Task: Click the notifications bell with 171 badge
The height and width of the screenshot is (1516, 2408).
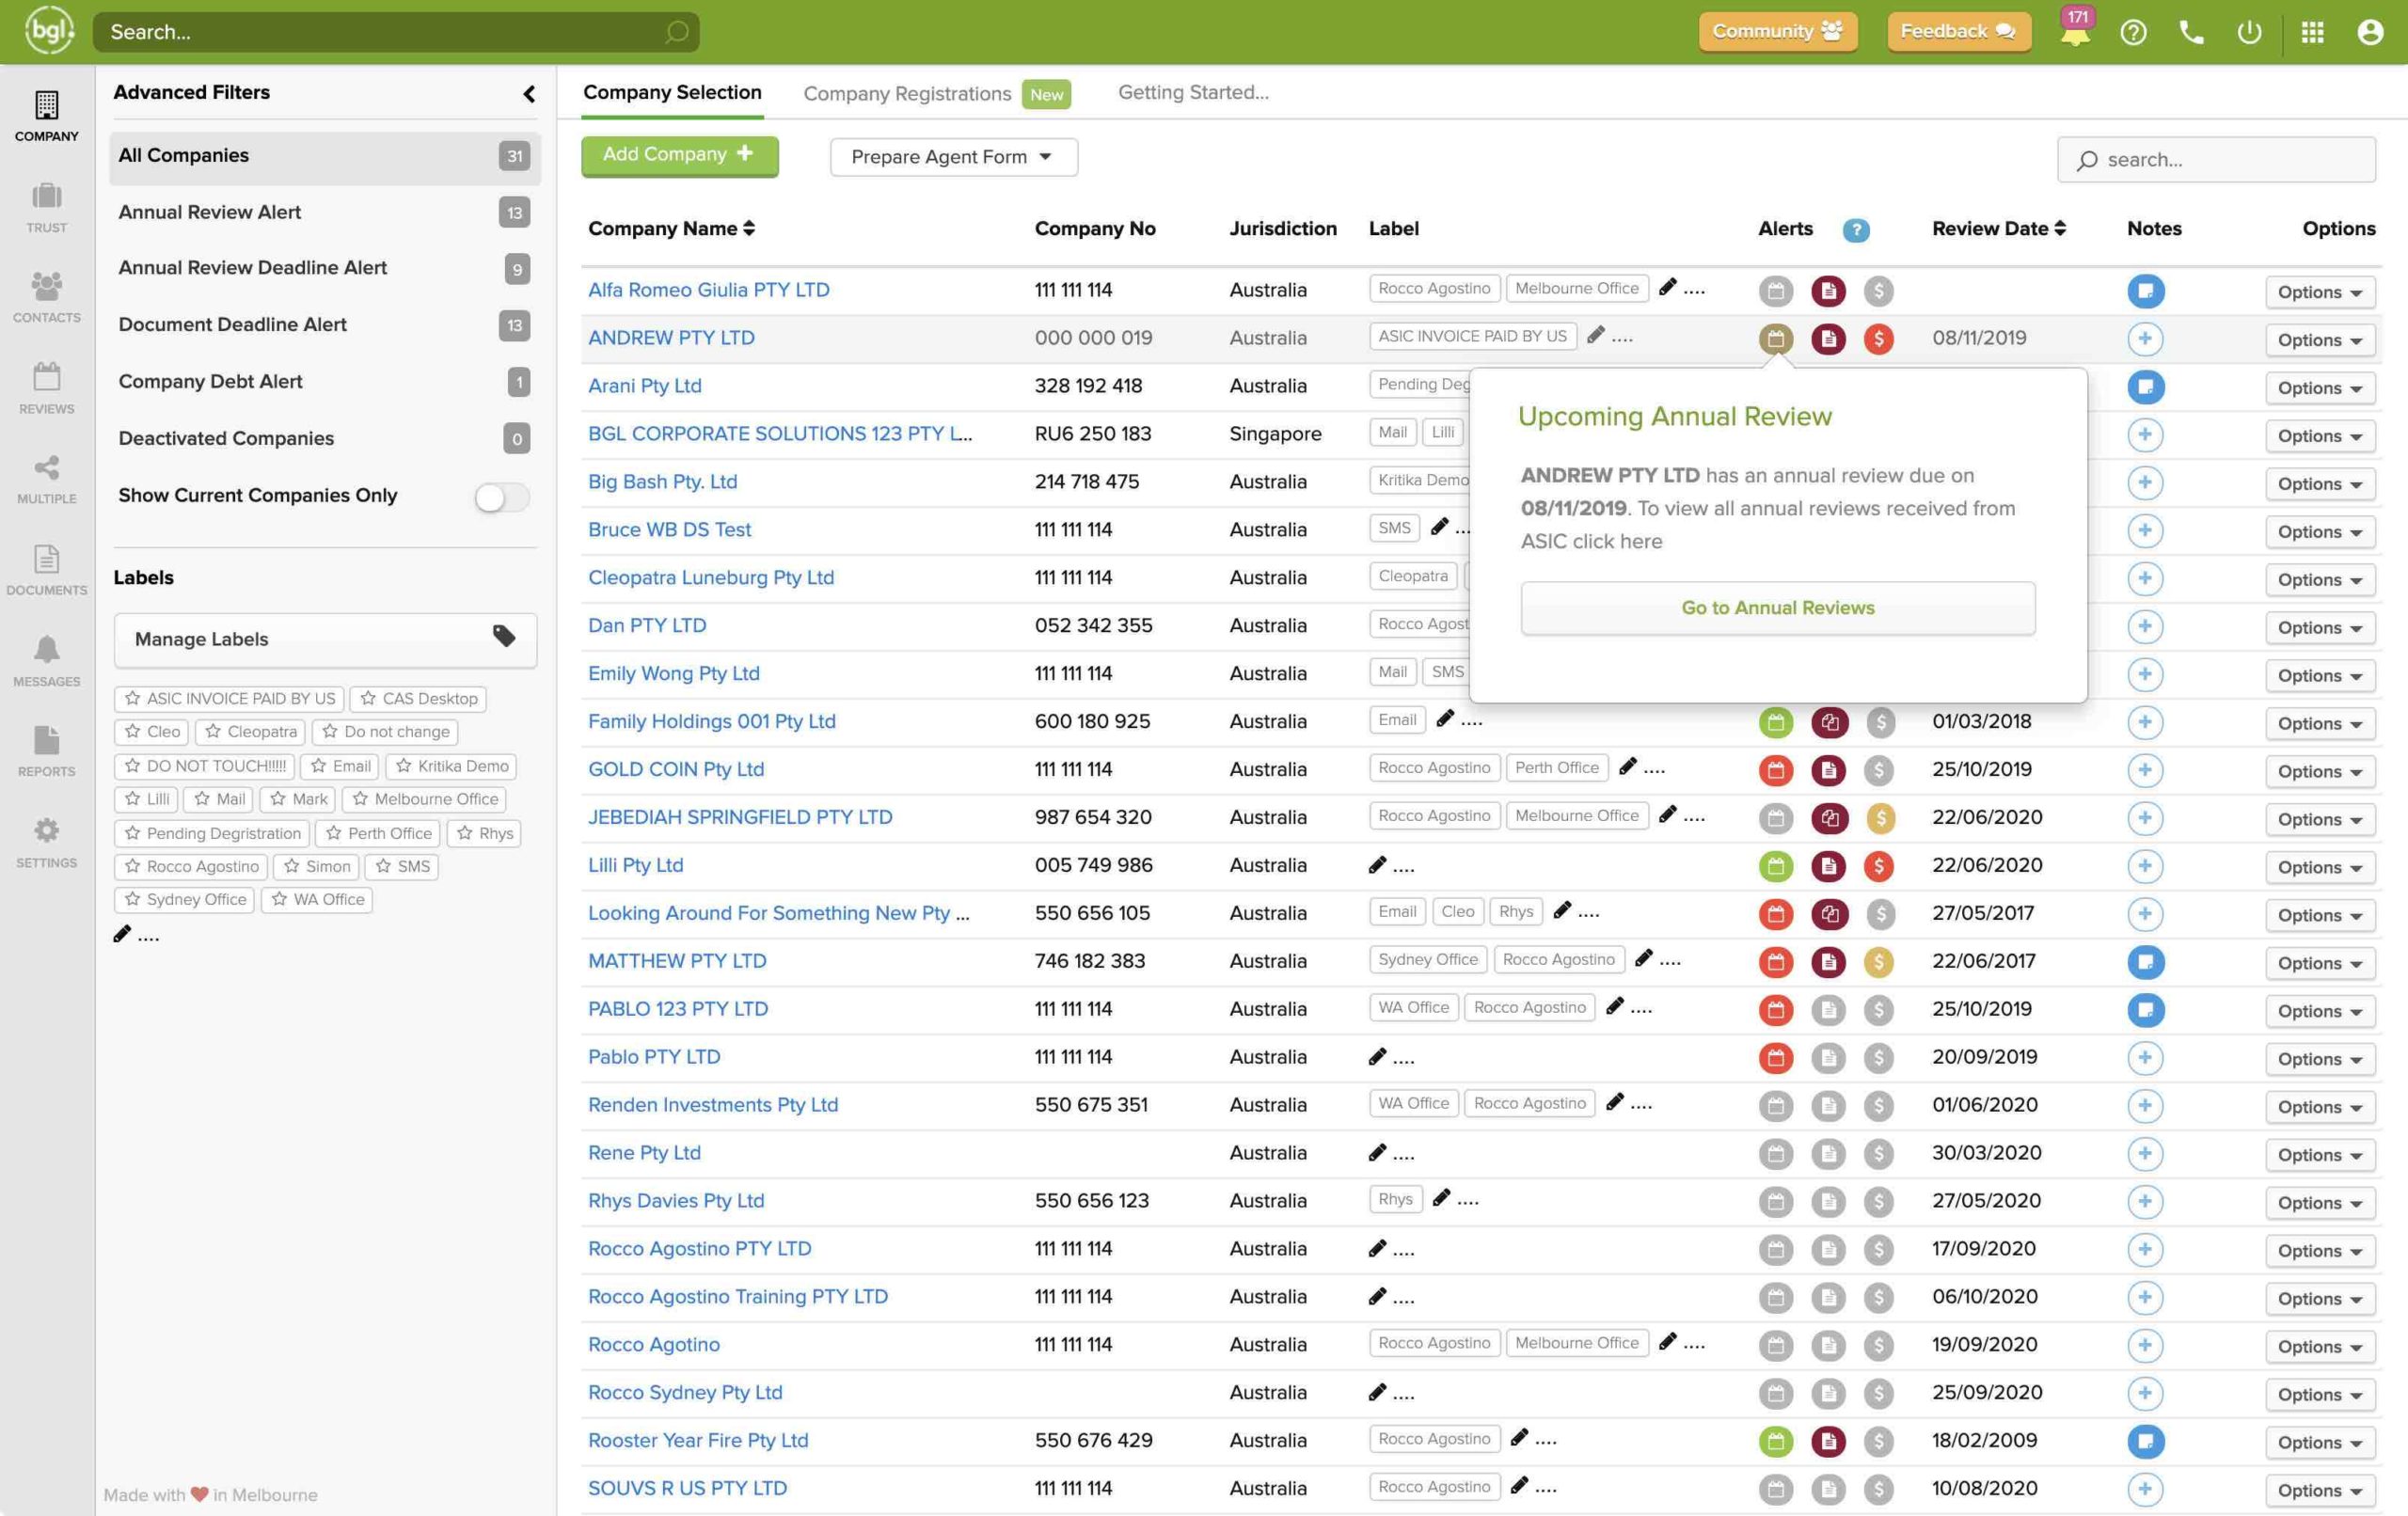Action: tap(2075, 32)
